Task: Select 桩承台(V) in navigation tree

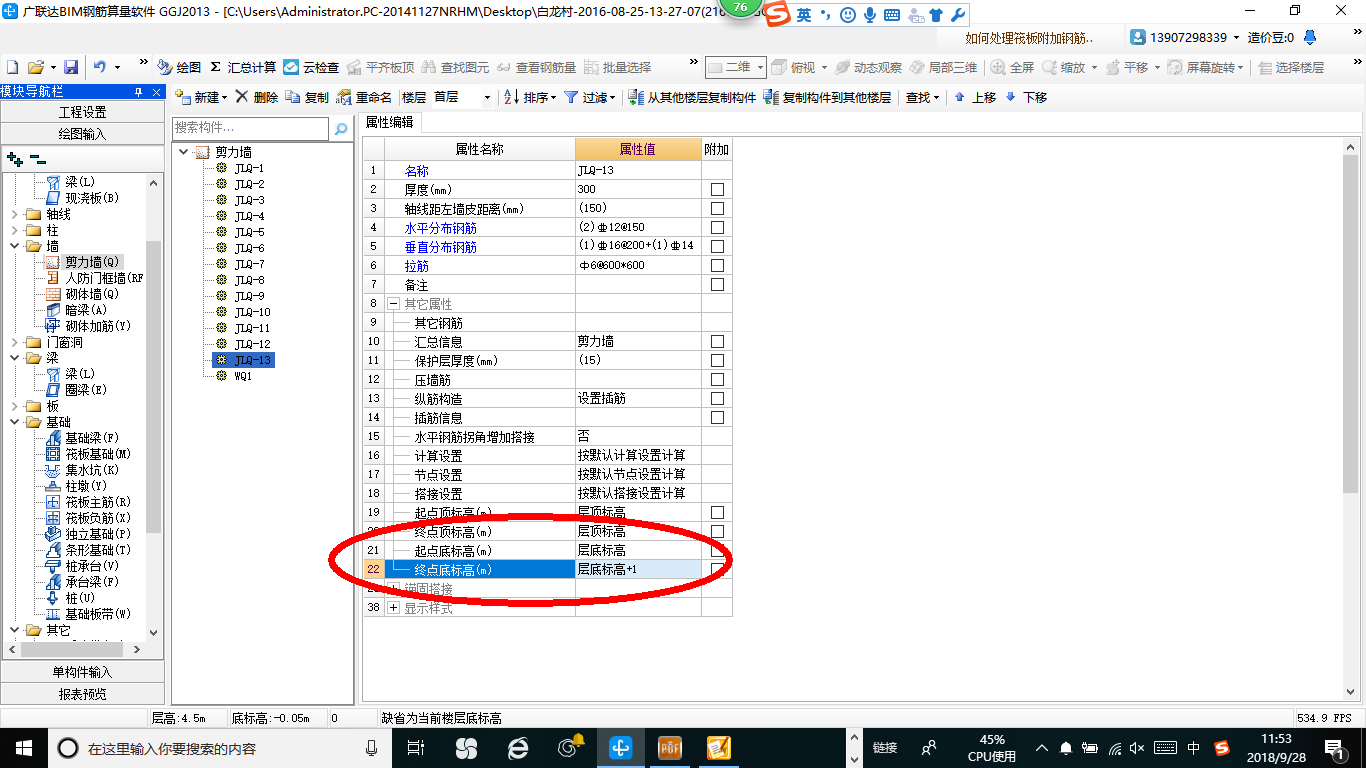Action: coord(92,566)
